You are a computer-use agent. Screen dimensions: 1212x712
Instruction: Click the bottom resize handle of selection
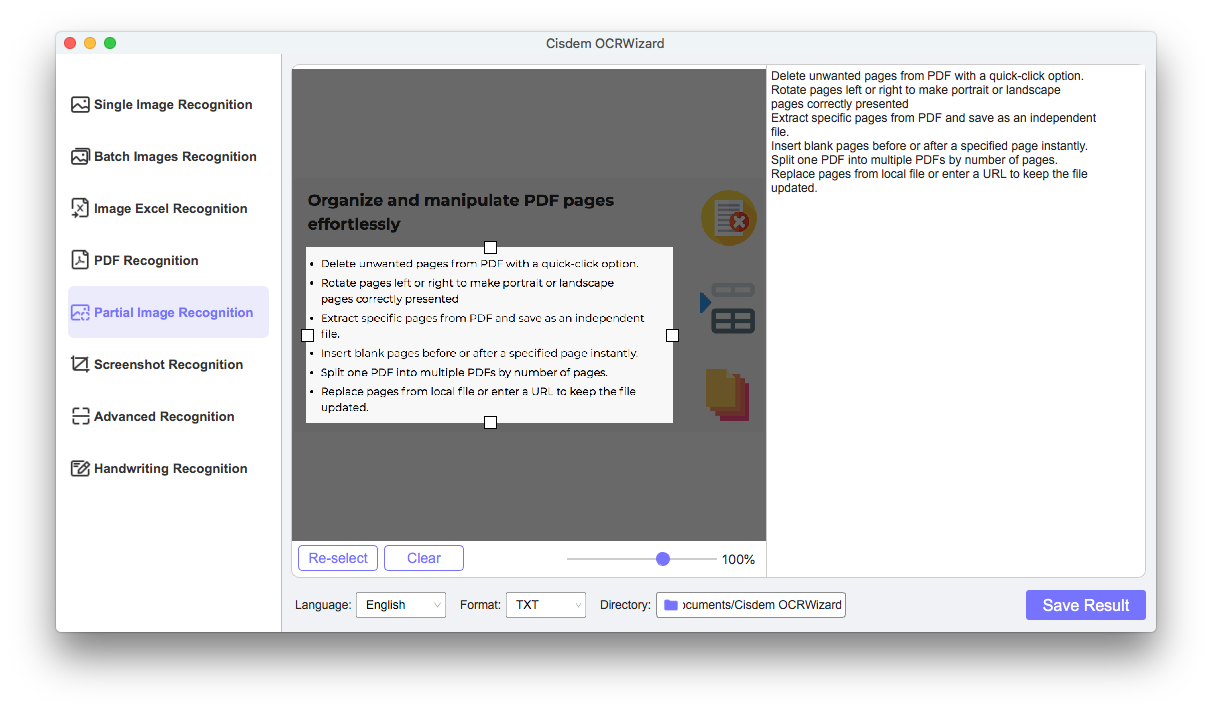(x=490, y=423)
